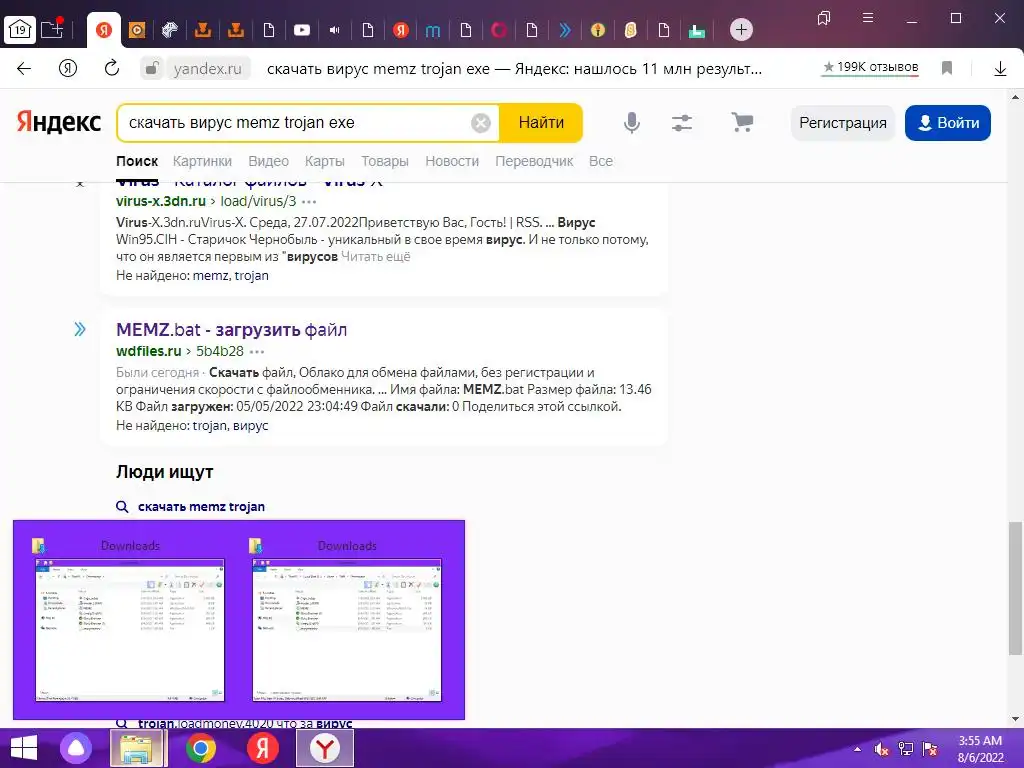Expand snippet with Читать ещё
The width and height of the screenshot is (1024, 768).
(x=376, y=257)
